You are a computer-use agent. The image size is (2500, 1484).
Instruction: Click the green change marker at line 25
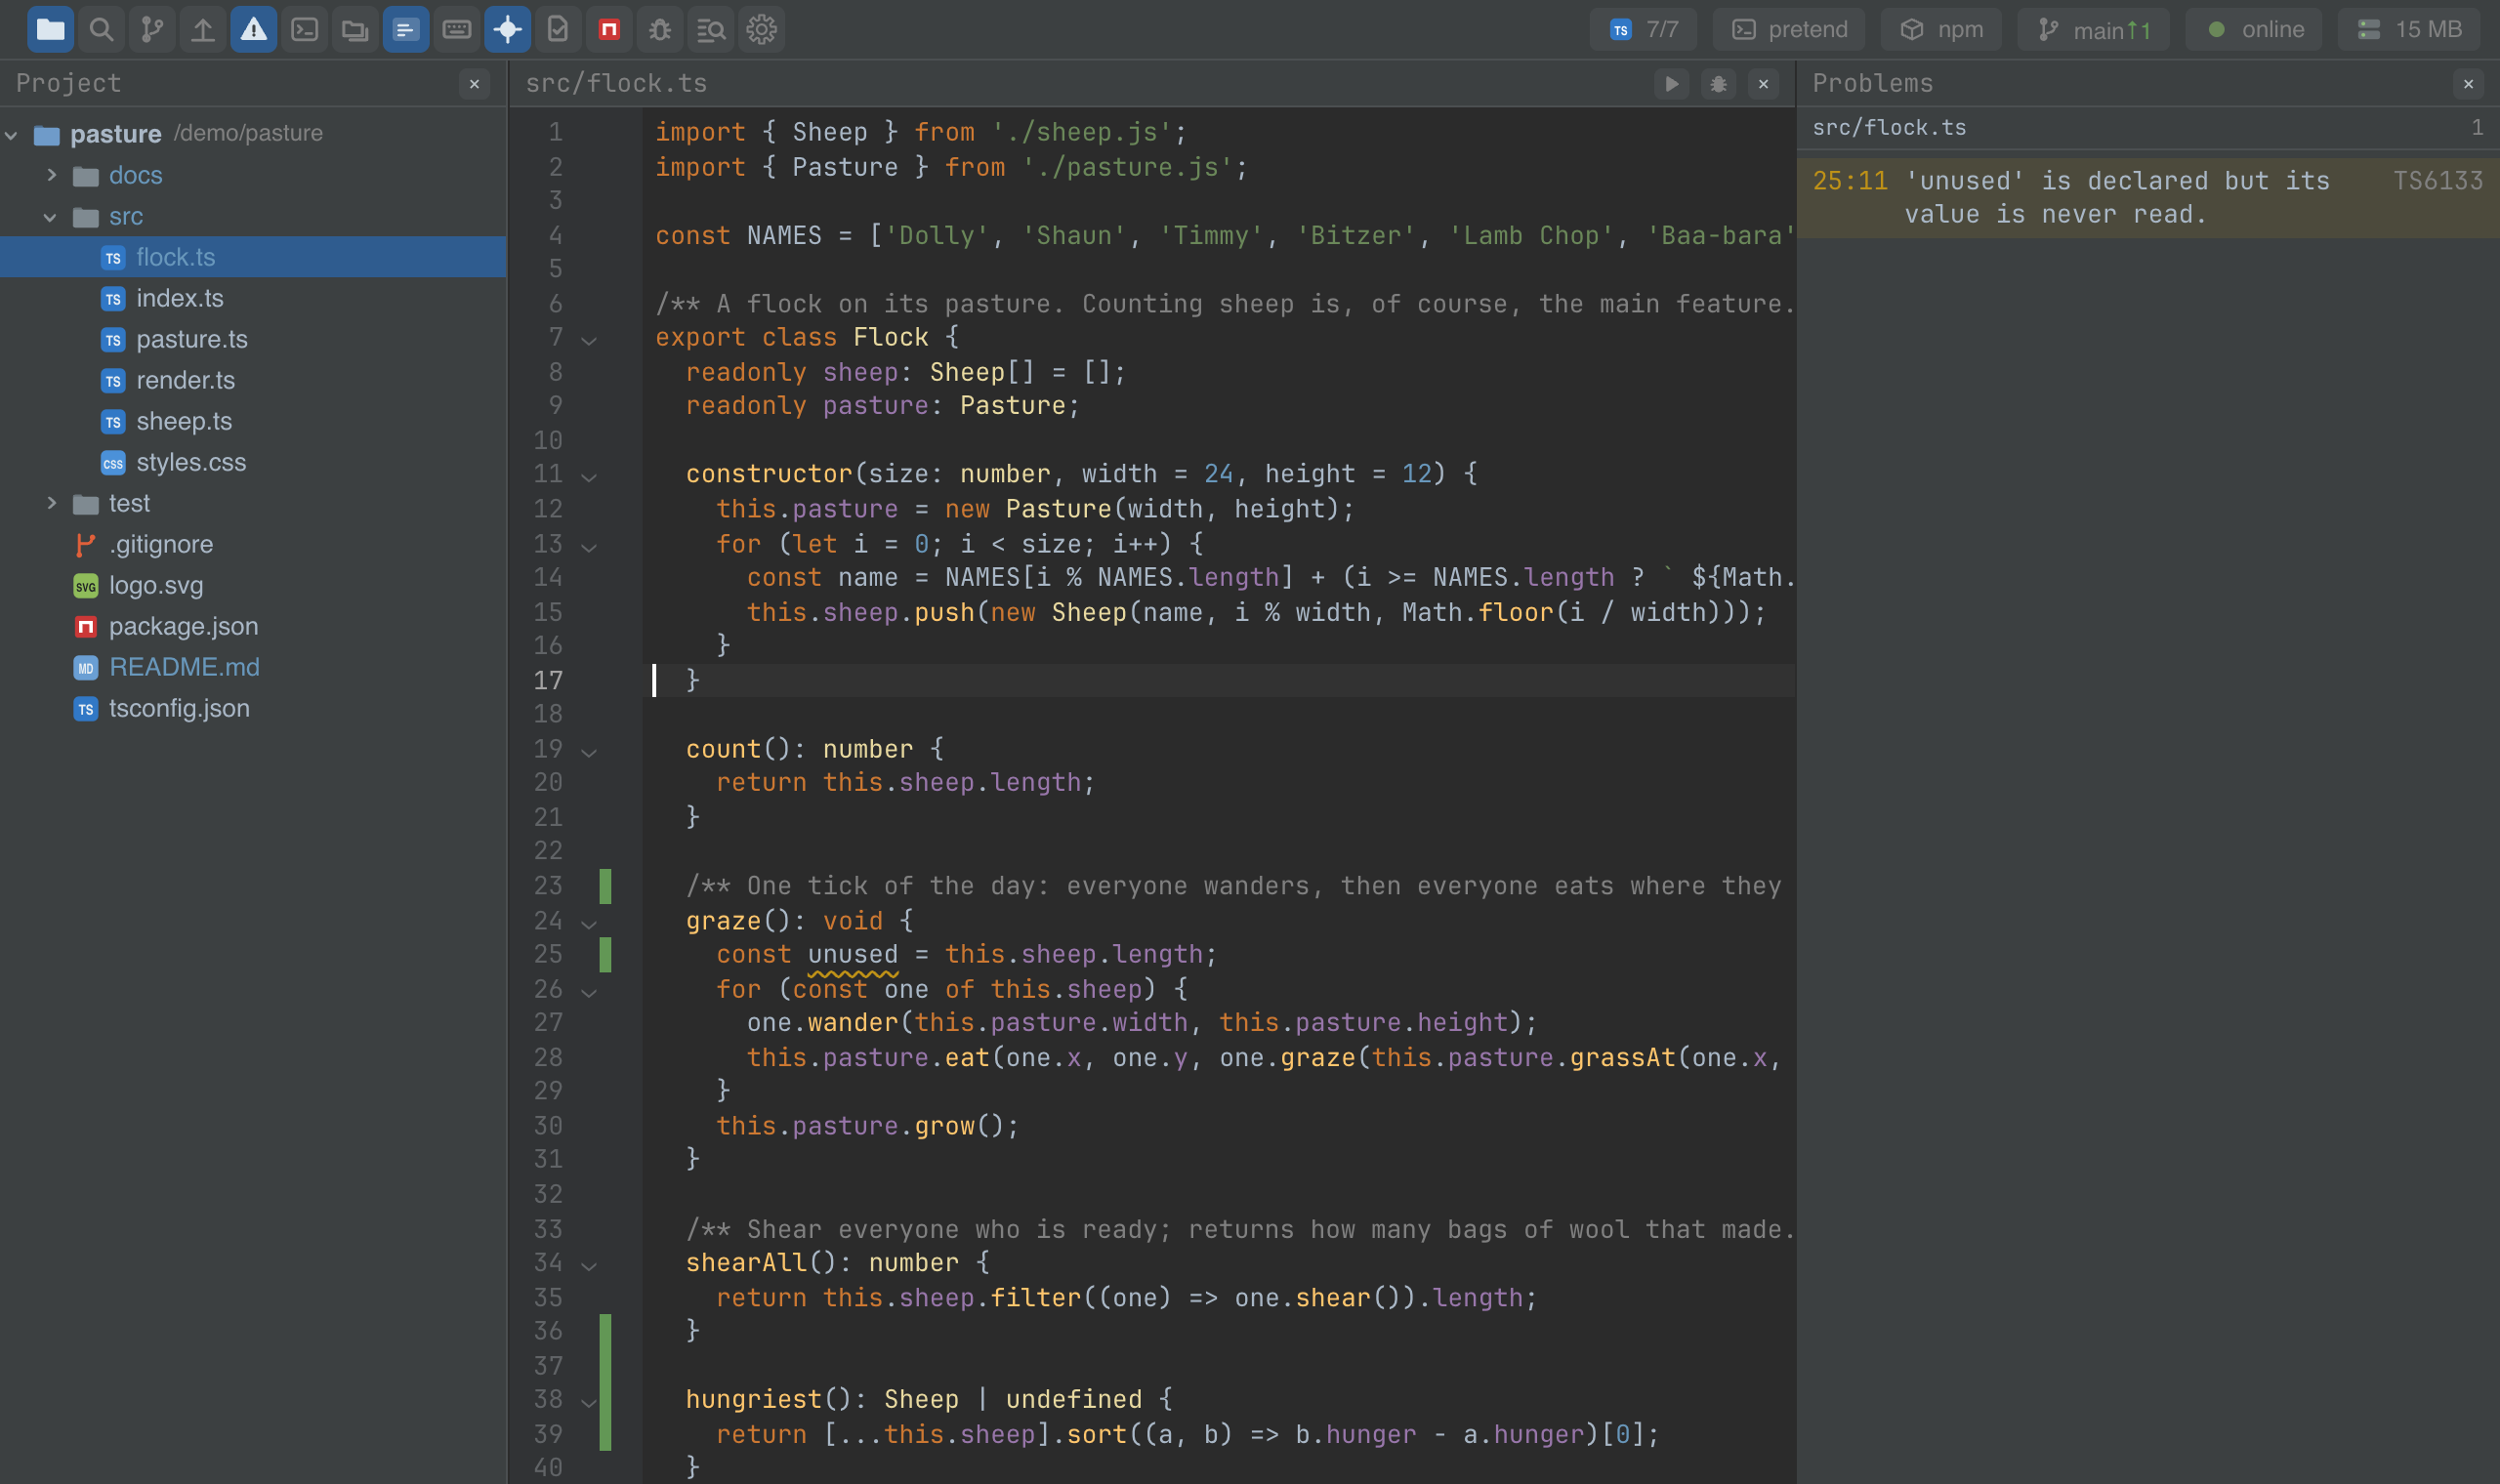pyautogui.click(x=605, y=955)
